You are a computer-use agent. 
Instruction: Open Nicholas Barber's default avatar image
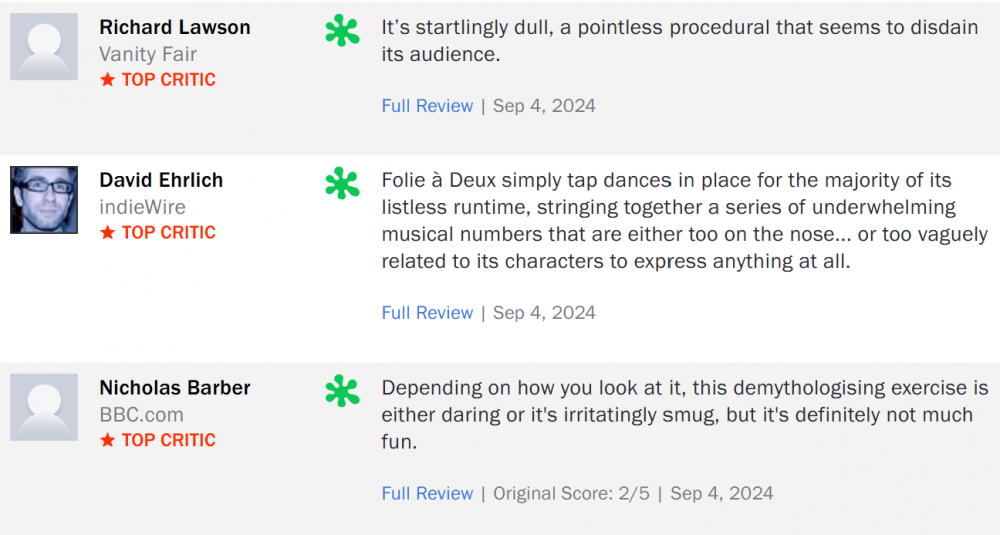tap(44, 407)
